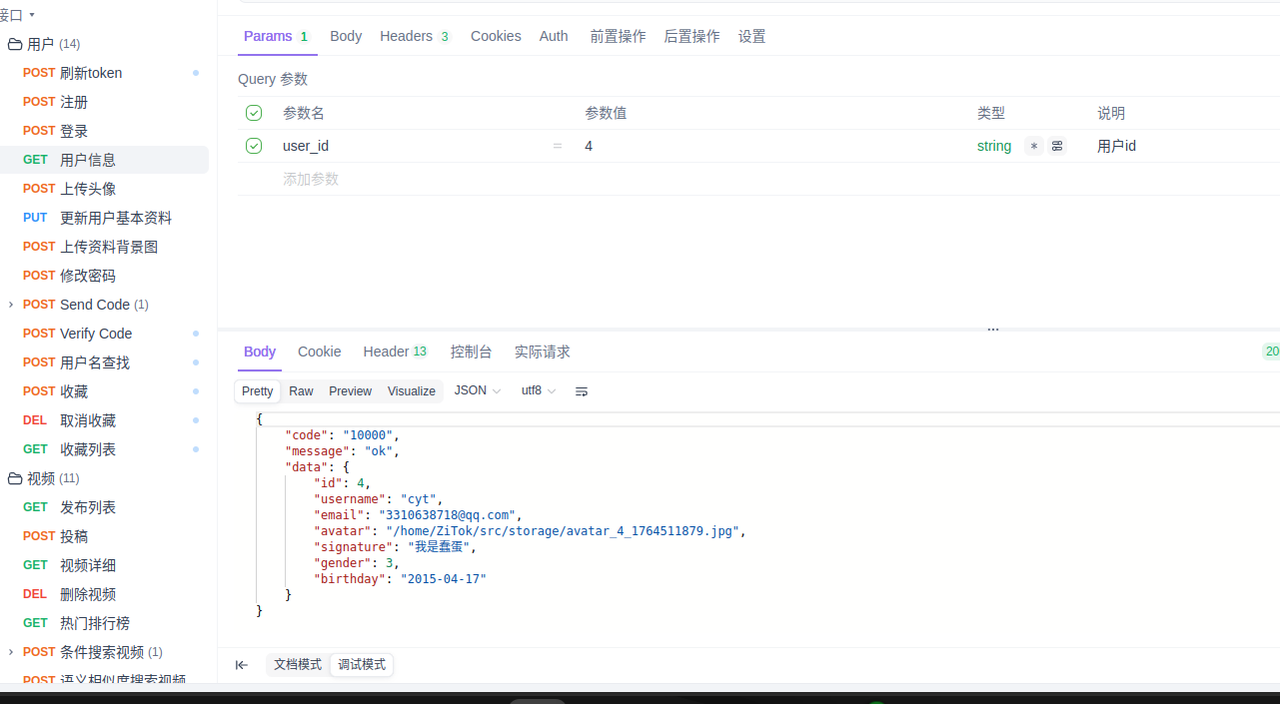Open the 控制台 tab
This screenshot has height=704, width=1280.
pos(471,352)
